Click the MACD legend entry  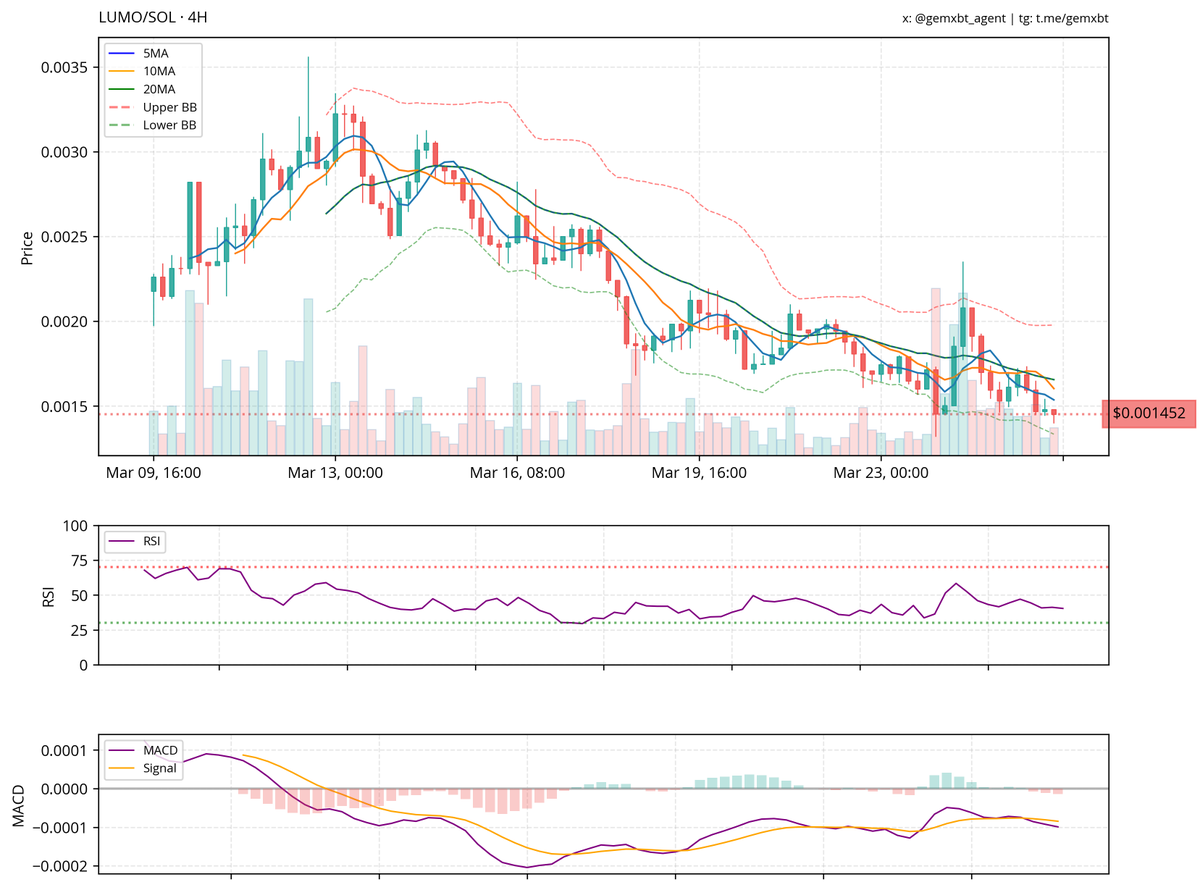(143, 750)
